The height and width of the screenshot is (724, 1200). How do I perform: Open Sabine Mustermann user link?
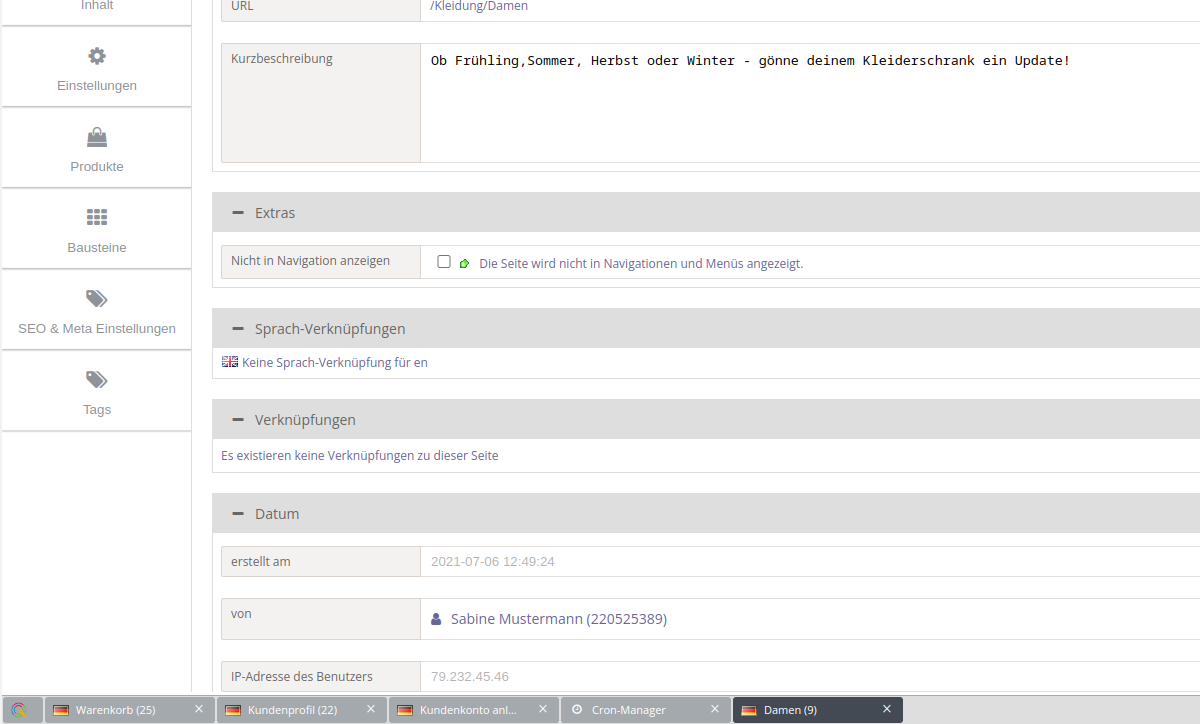558,620
